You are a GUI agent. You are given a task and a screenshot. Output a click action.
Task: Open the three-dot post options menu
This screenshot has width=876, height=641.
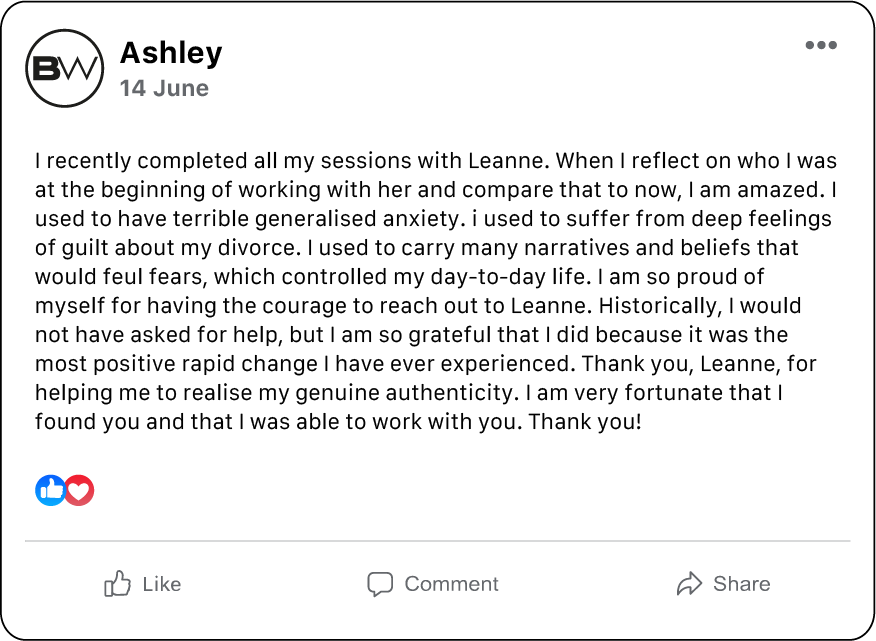click(x=820, y=45)
